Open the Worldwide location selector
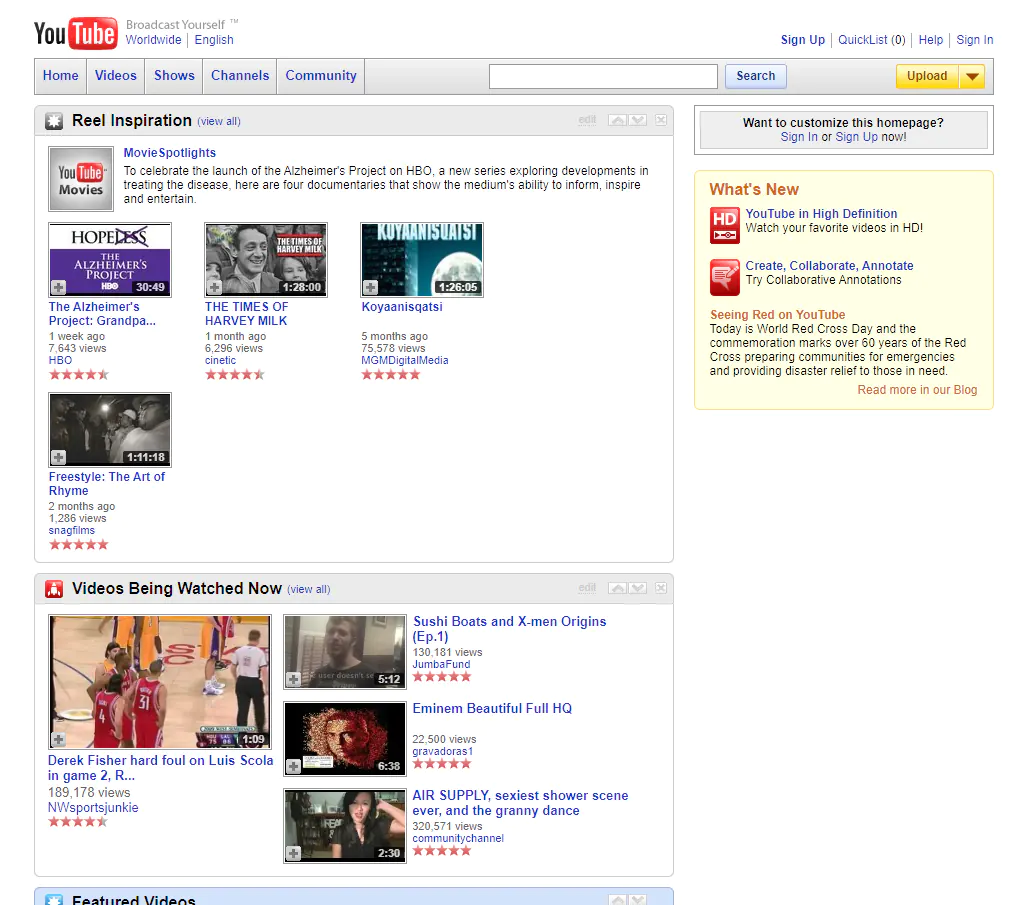 154,40
